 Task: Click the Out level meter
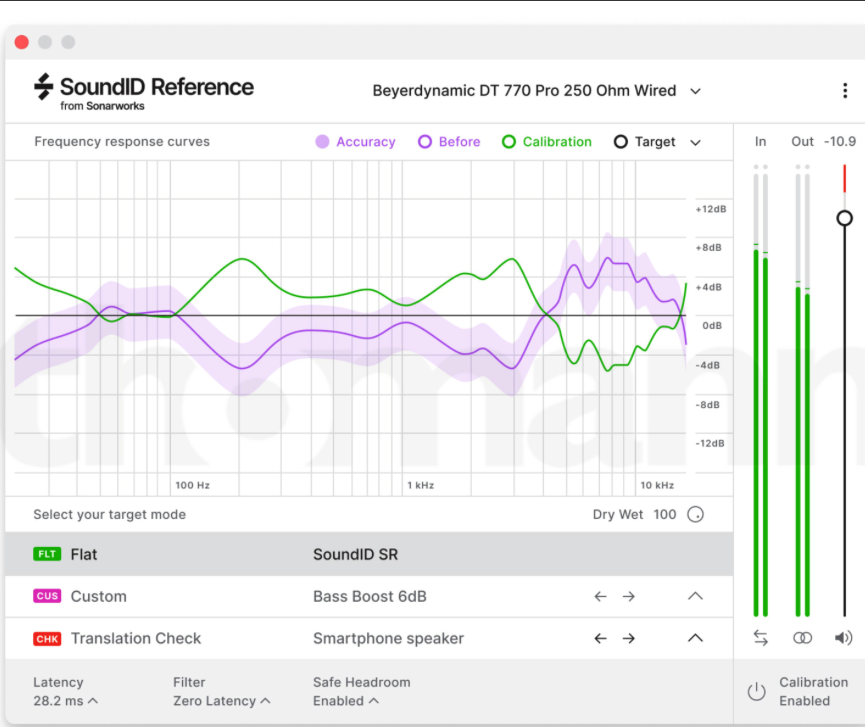[802, 391]
